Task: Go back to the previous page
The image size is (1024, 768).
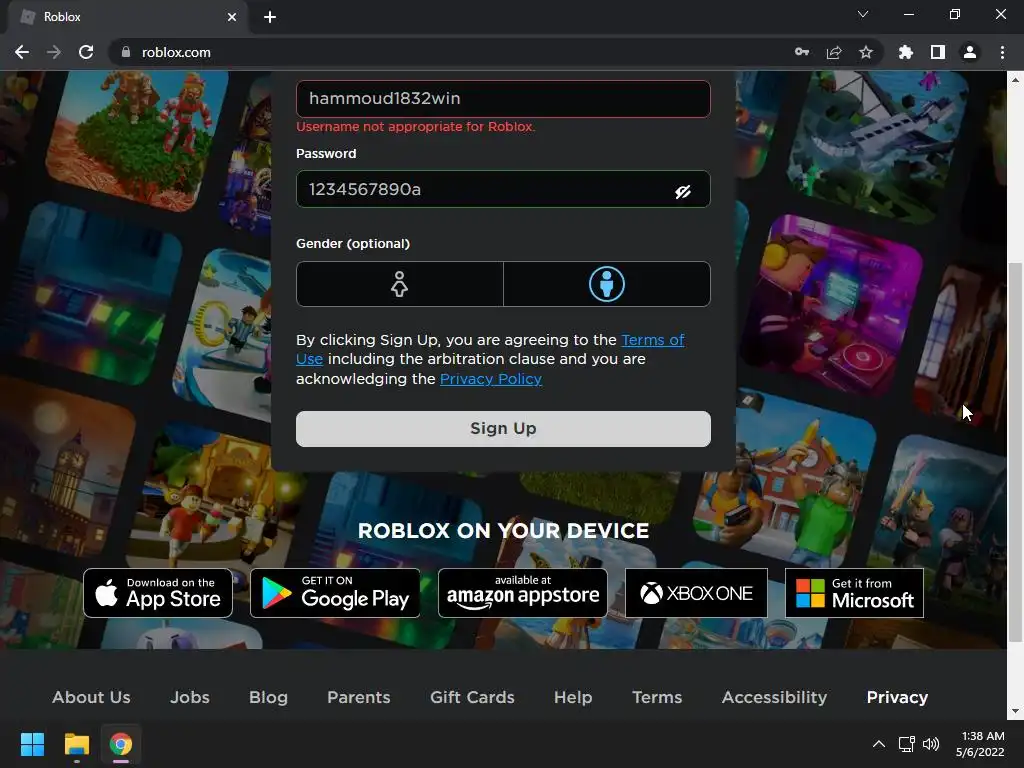Action: pos(22,52)
